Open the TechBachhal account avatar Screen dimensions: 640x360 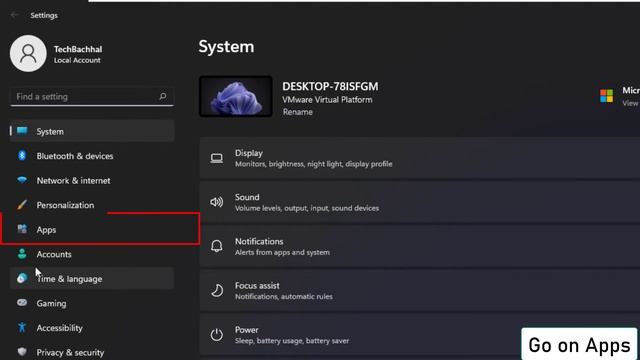coord(28,53)
